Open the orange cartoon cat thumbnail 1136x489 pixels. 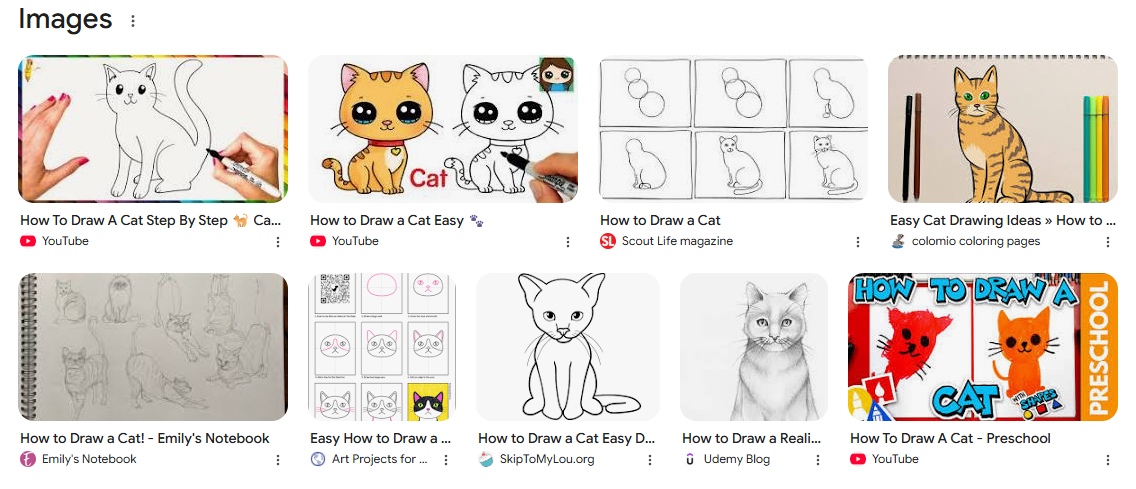443,129
